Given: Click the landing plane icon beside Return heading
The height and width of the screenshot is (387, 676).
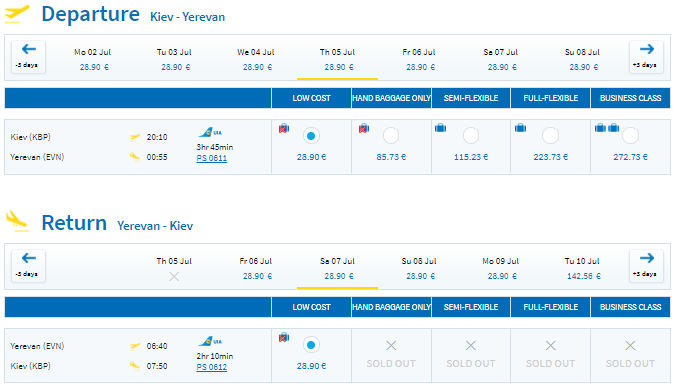Looking at the screenshot, I should [x=17, y=221].
